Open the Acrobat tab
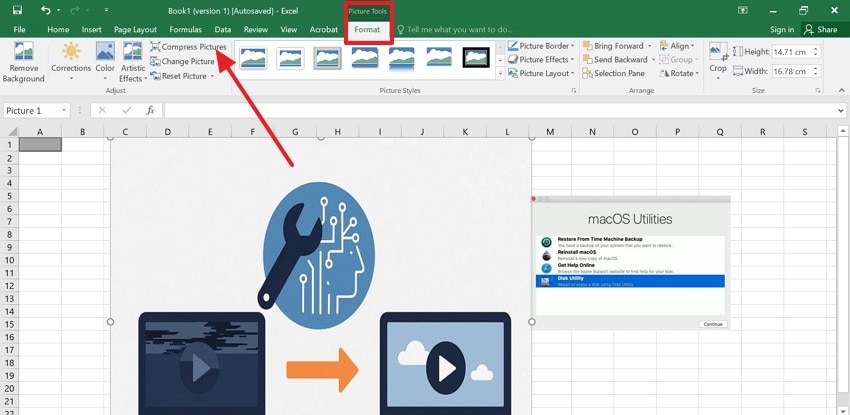The height and width of the screenshot is (415, 850). click(x=324, y=29)
